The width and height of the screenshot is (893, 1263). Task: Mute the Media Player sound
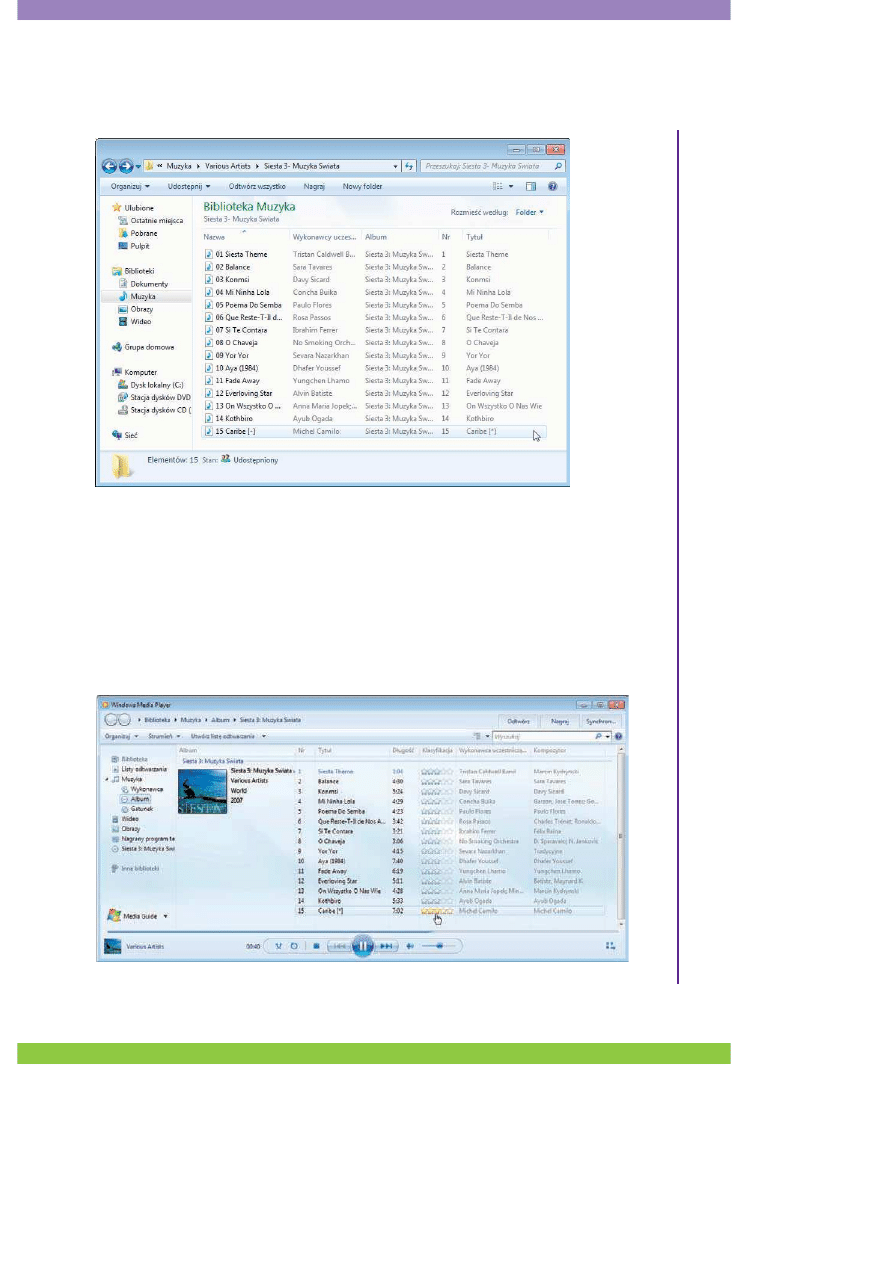[x=410, y=946]
